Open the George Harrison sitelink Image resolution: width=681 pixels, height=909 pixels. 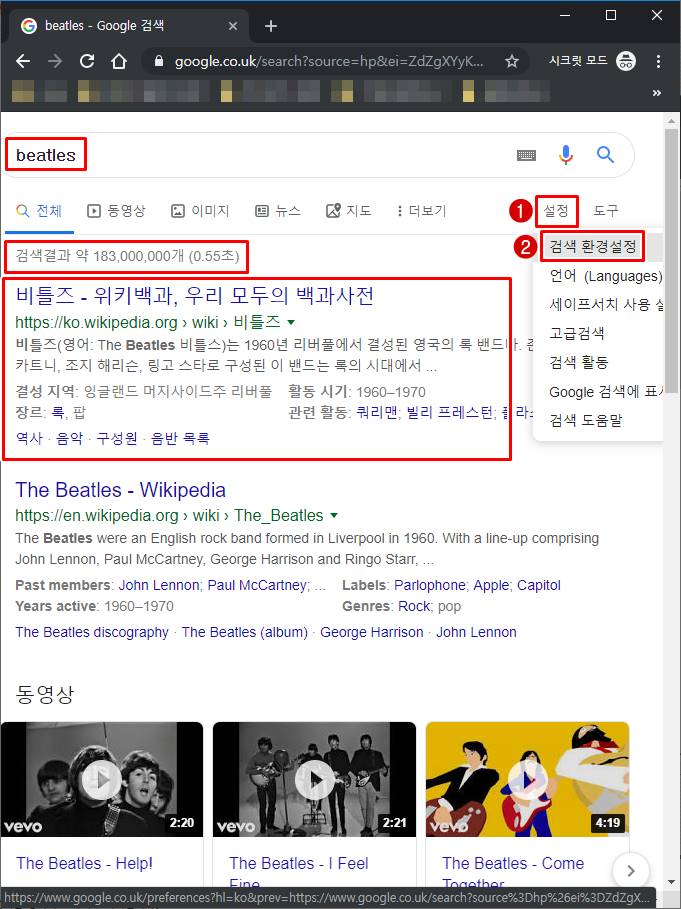tap(372, 632)
